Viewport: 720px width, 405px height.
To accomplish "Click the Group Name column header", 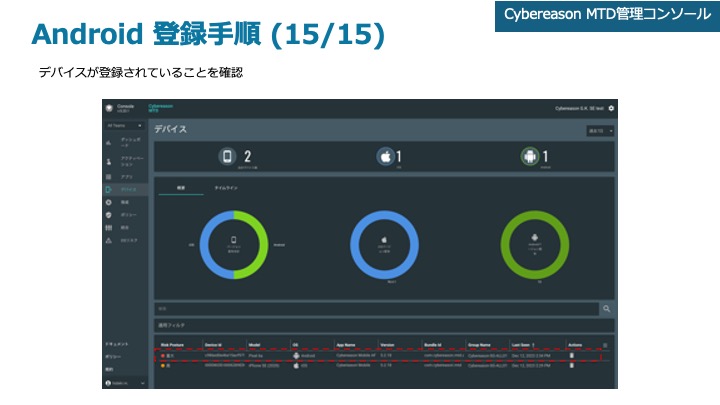I will coord(479,345).
